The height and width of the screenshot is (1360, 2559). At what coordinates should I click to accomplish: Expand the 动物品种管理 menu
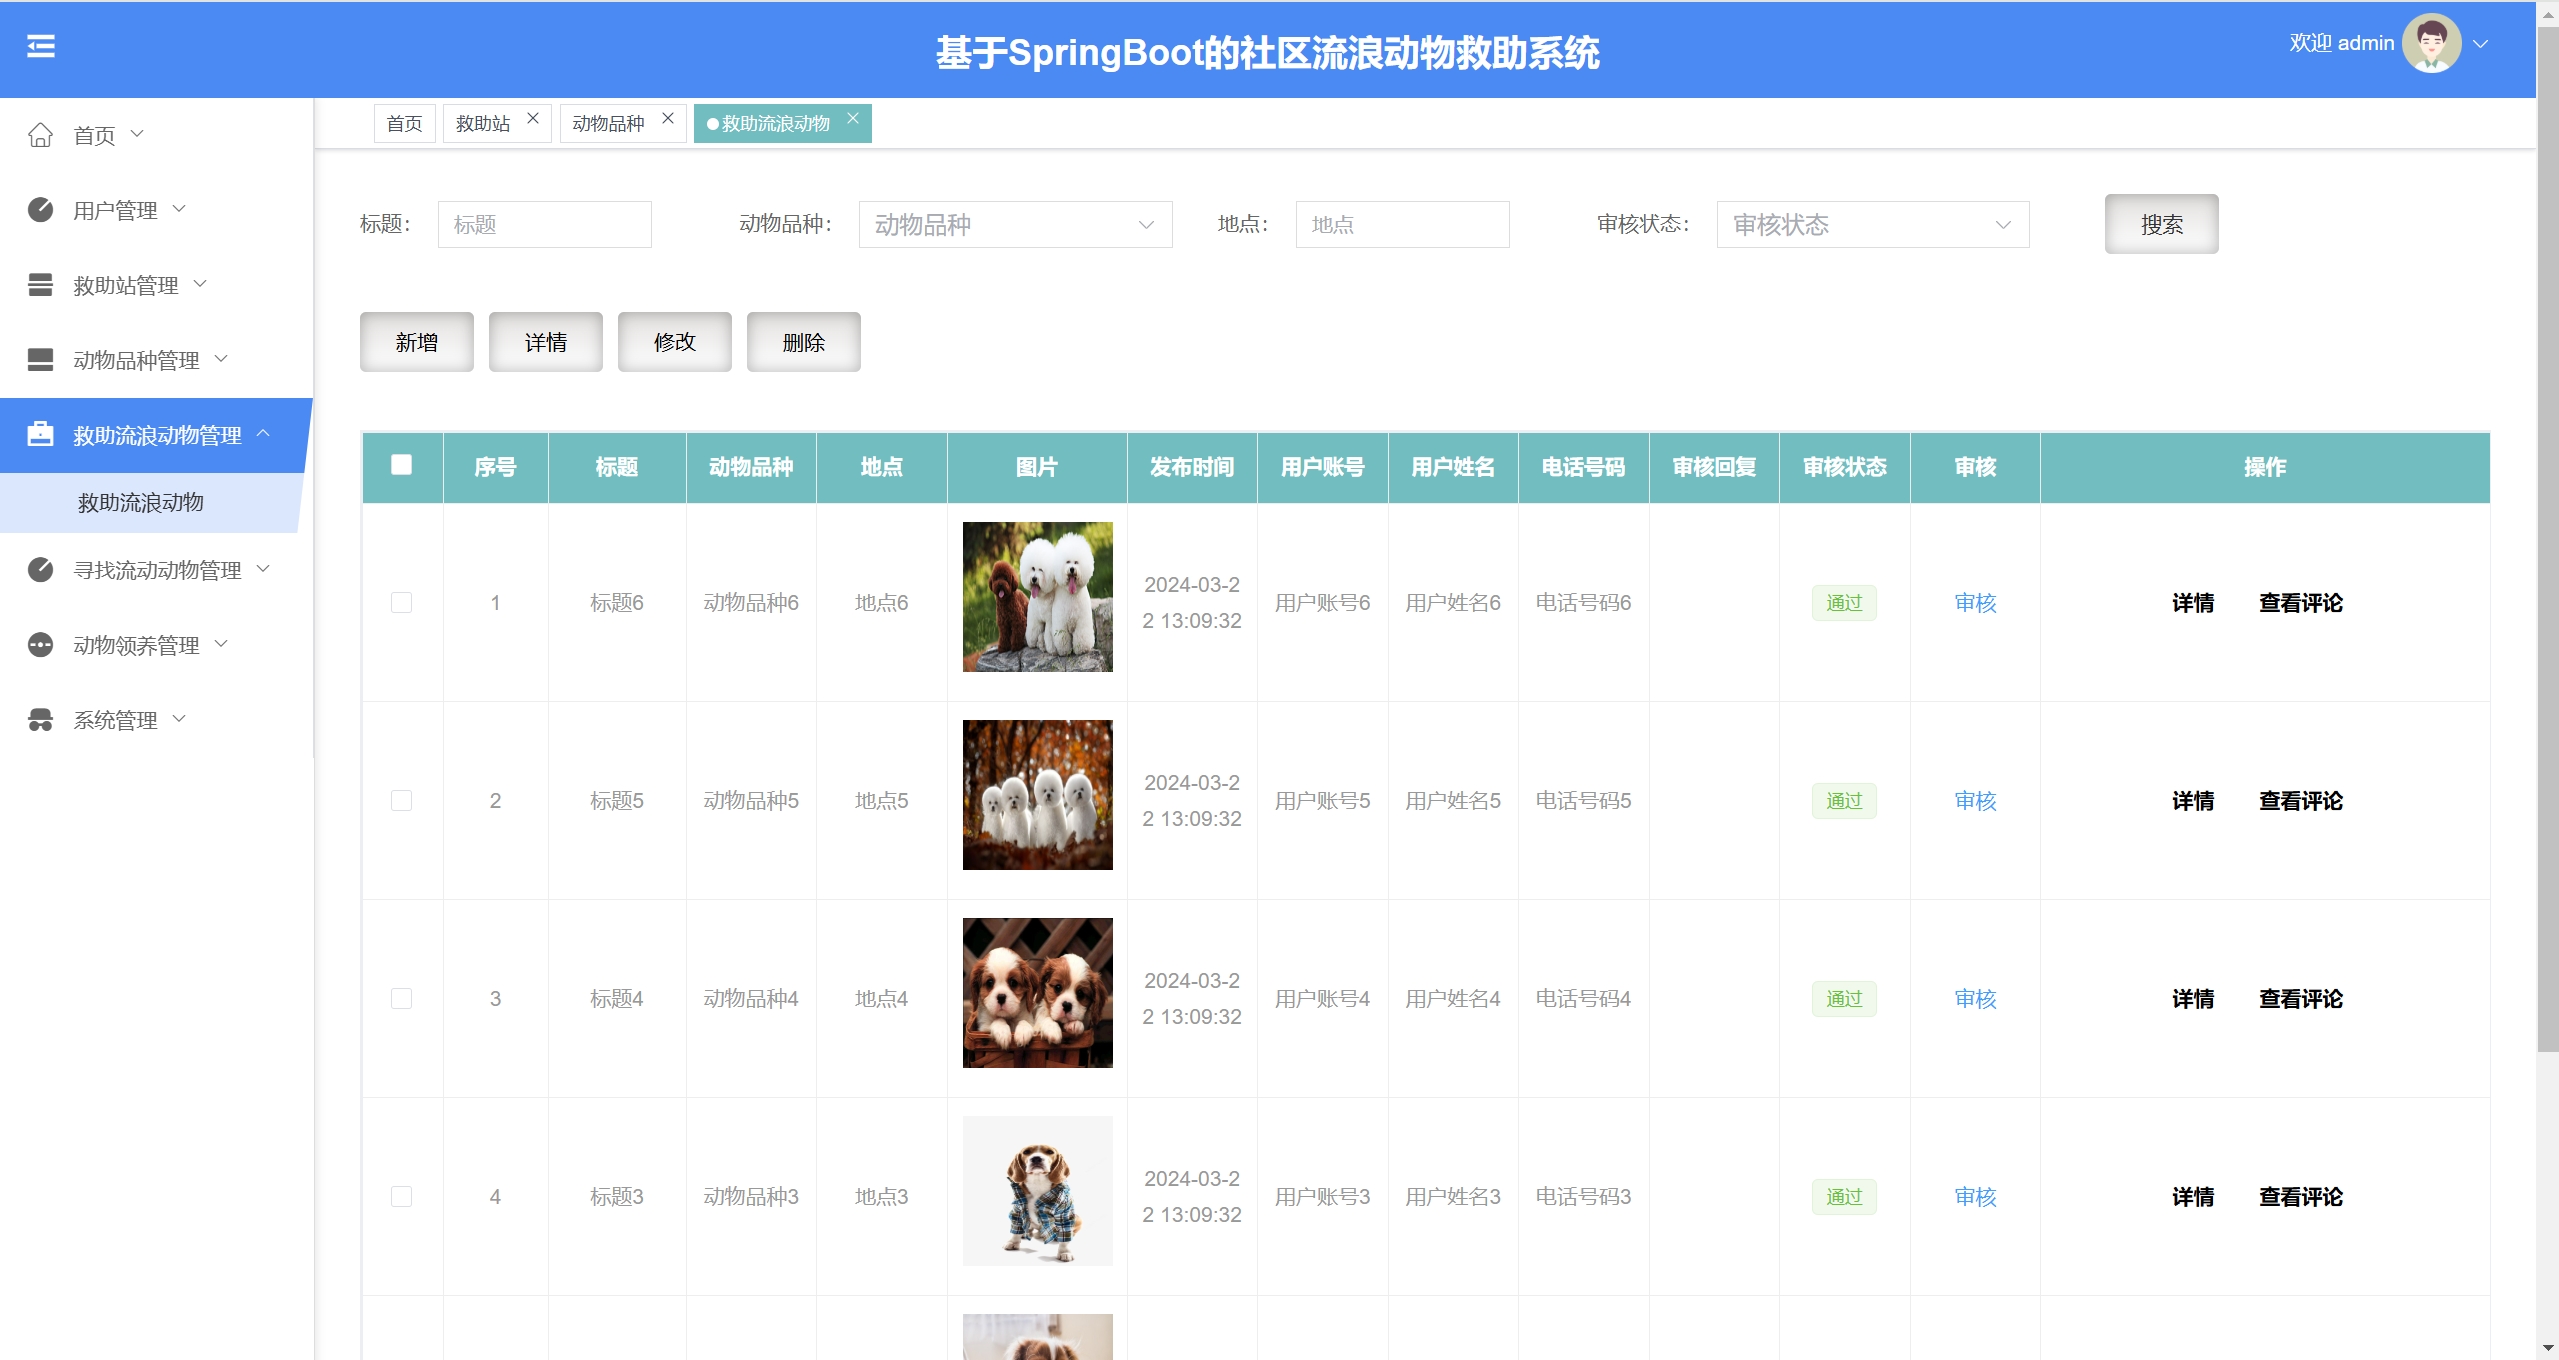pyautogui.click(x=222, y=359)
